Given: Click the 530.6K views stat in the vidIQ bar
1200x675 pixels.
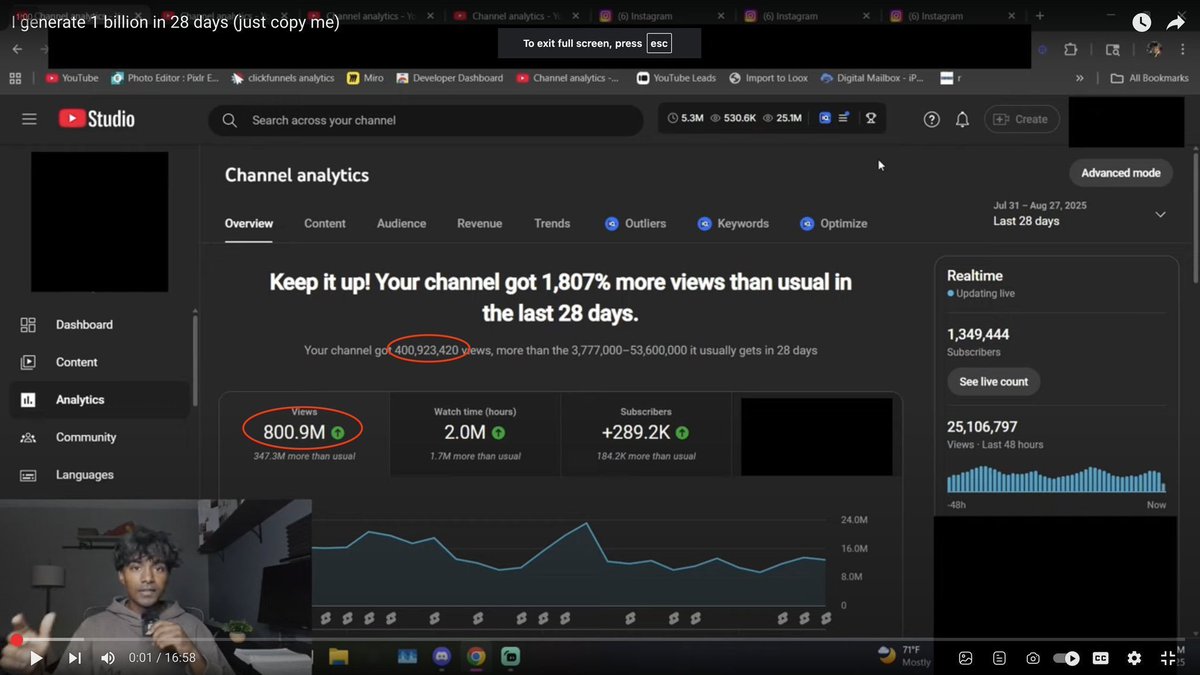Looking at the screenshot, I should click(x=733, y=118).
